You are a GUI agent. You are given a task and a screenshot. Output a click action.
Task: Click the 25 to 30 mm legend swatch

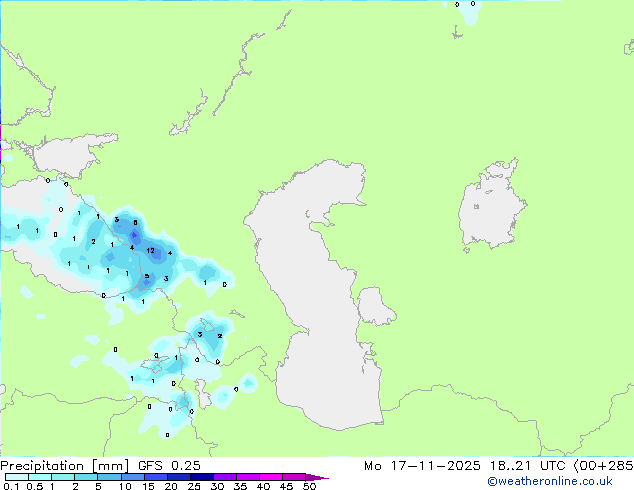coord(202,477)
